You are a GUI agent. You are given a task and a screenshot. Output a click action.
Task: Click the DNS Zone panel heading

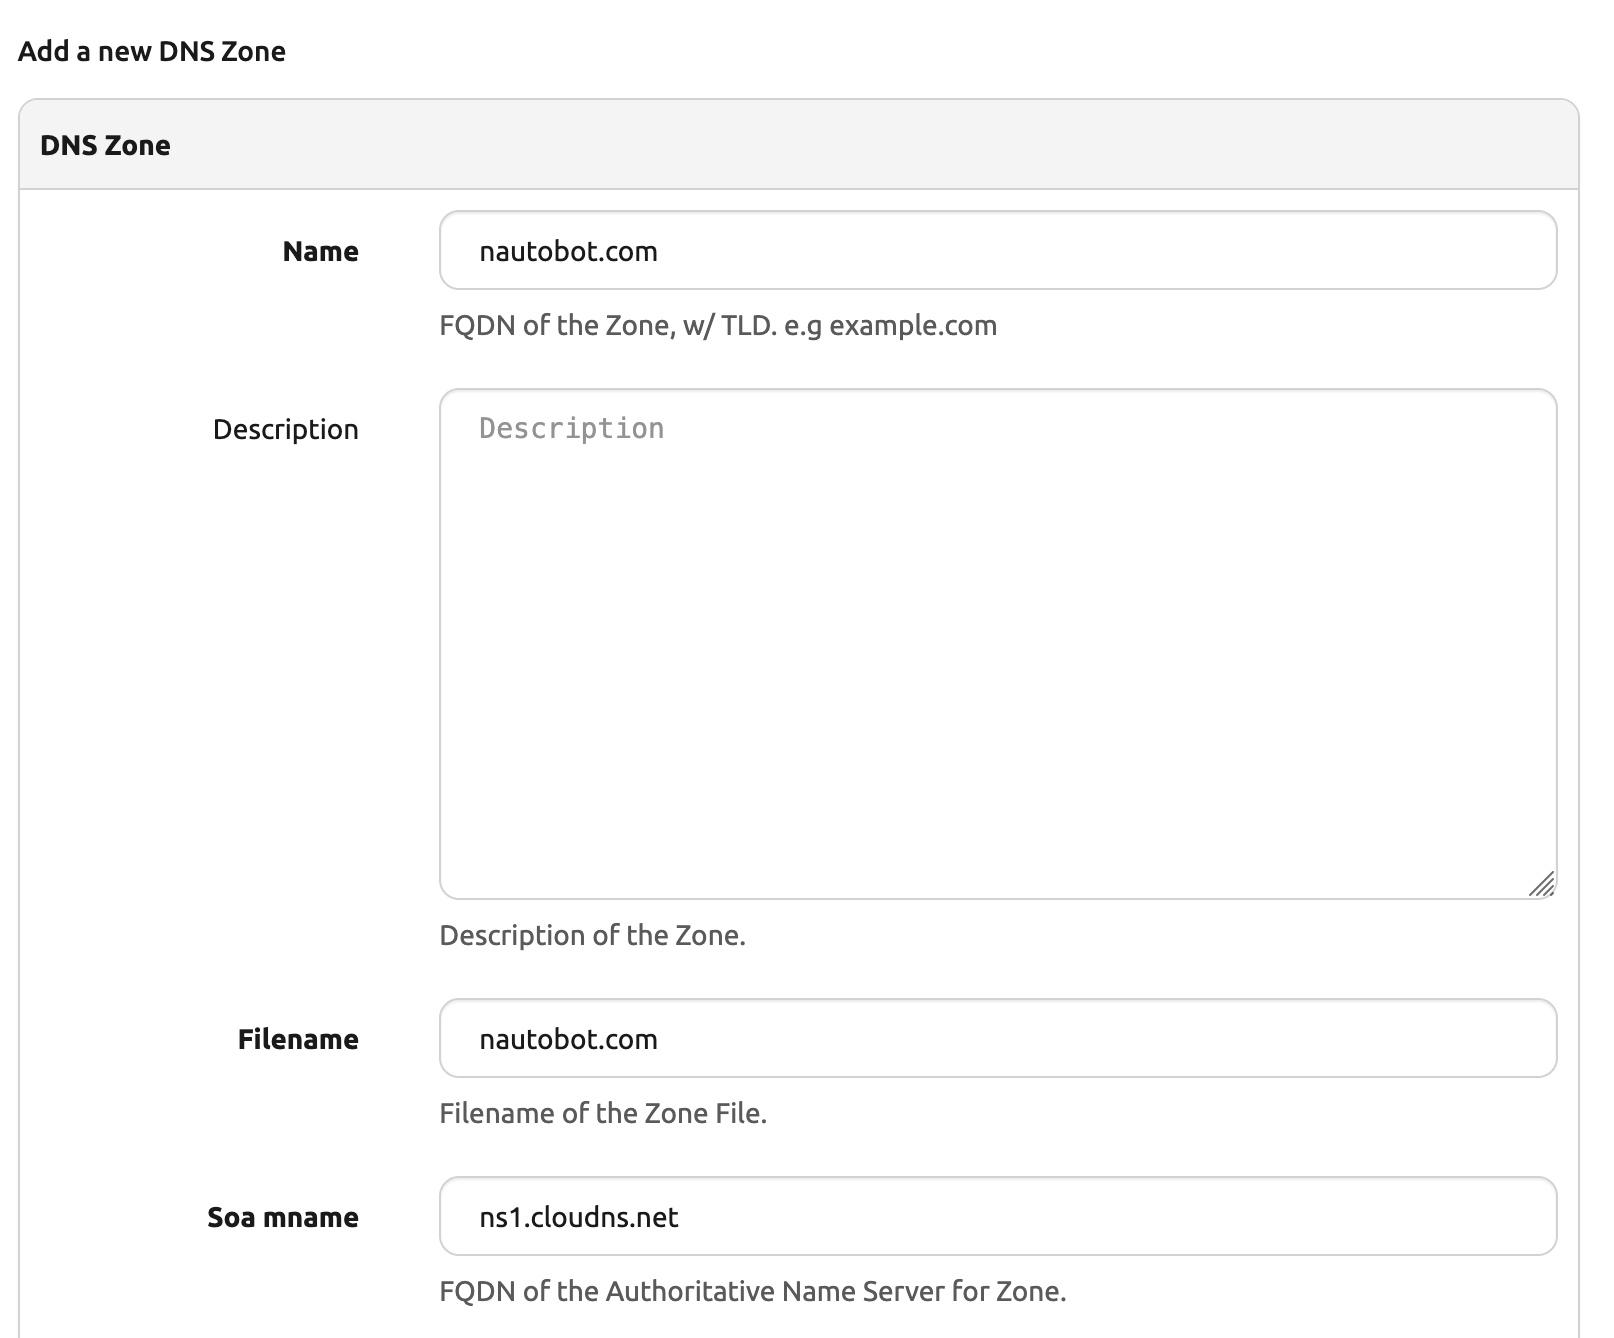pyautogui.click(x=105, y=145)
